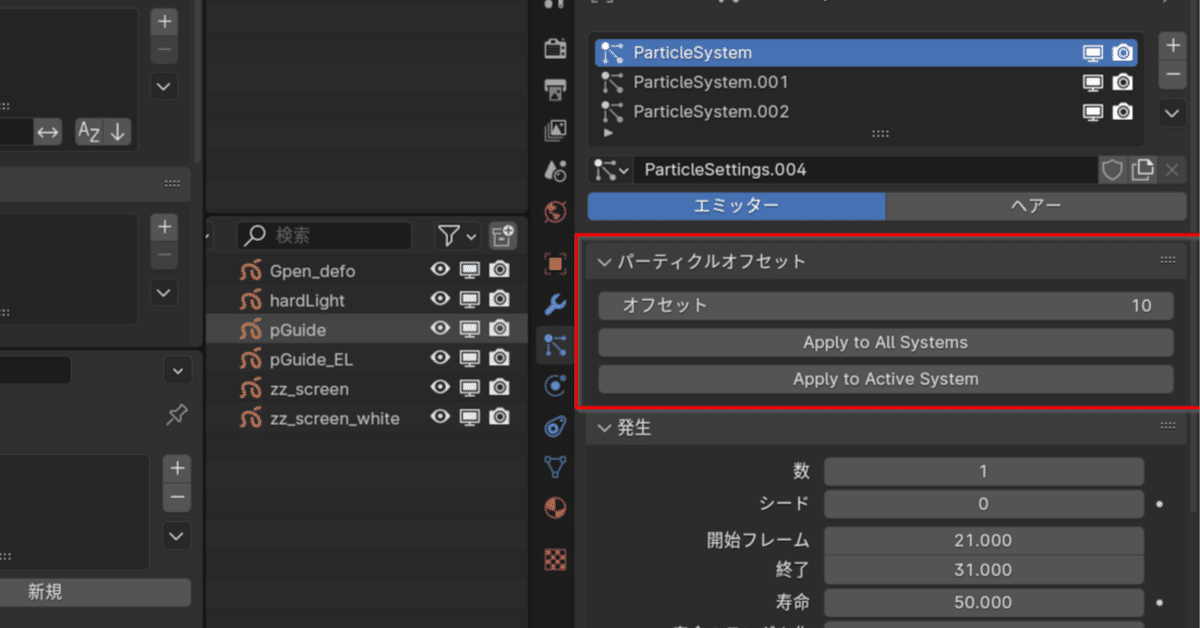Open the Texture properties checkered tab

pos(555,559)
